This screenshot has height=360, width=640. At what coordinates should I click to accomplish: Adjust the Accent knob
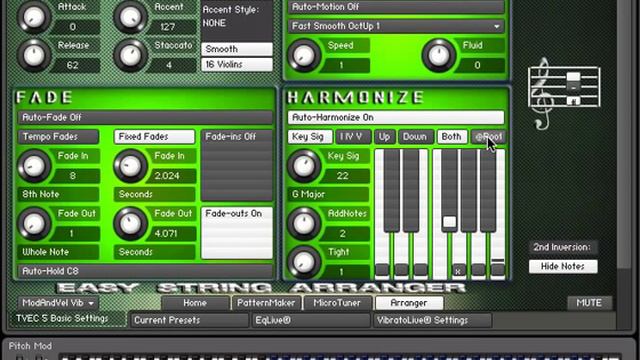(x=130, y=17)
